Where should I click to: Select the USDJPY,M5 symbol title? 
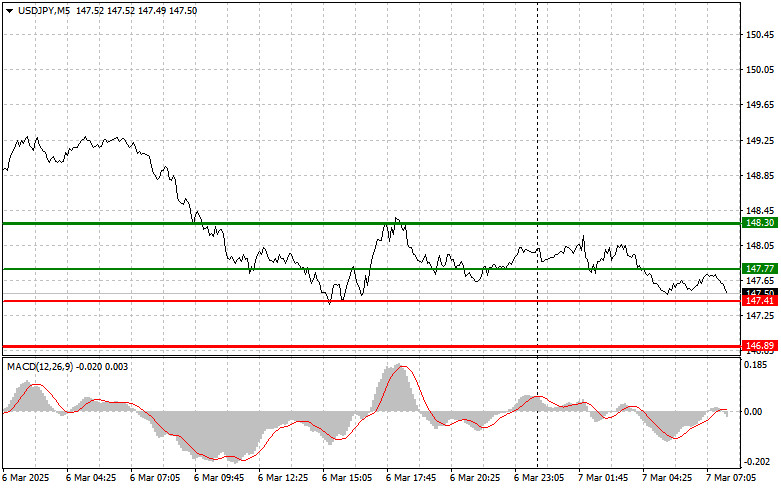44,10
